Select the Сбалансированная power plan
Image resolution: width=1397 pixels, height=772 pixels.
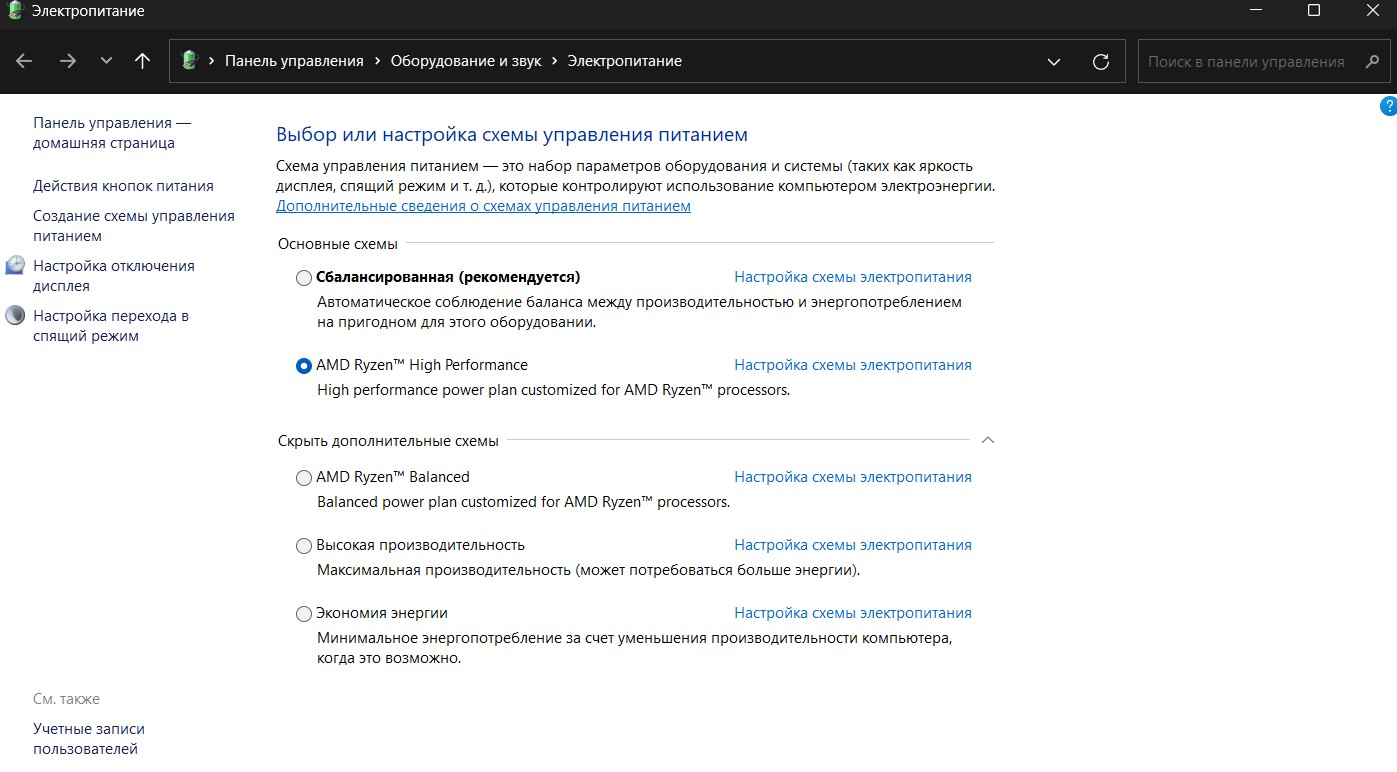point(304,278)
